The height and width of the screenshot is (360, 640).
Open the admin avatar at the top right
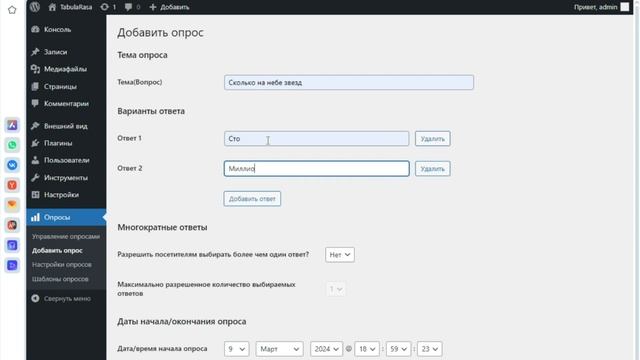coord(624,7)
